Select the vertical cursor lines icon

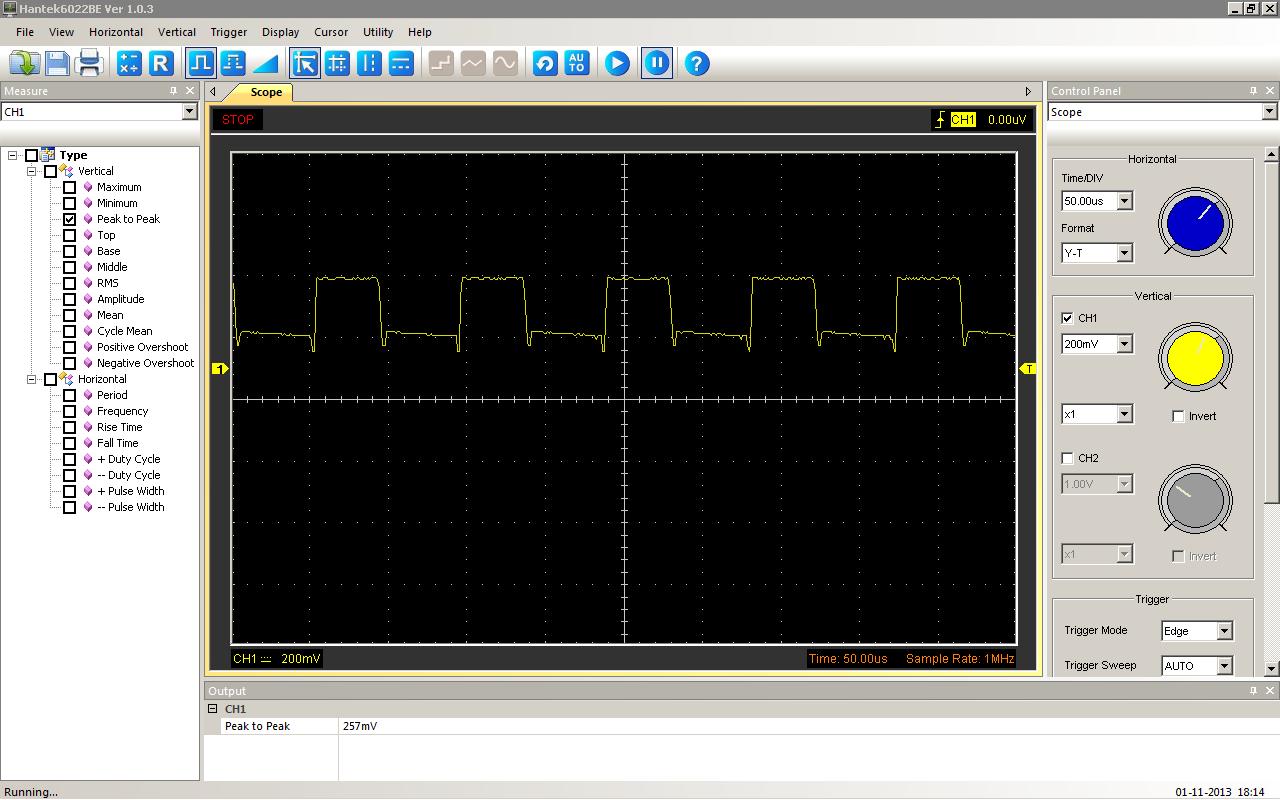coord(369,63)
